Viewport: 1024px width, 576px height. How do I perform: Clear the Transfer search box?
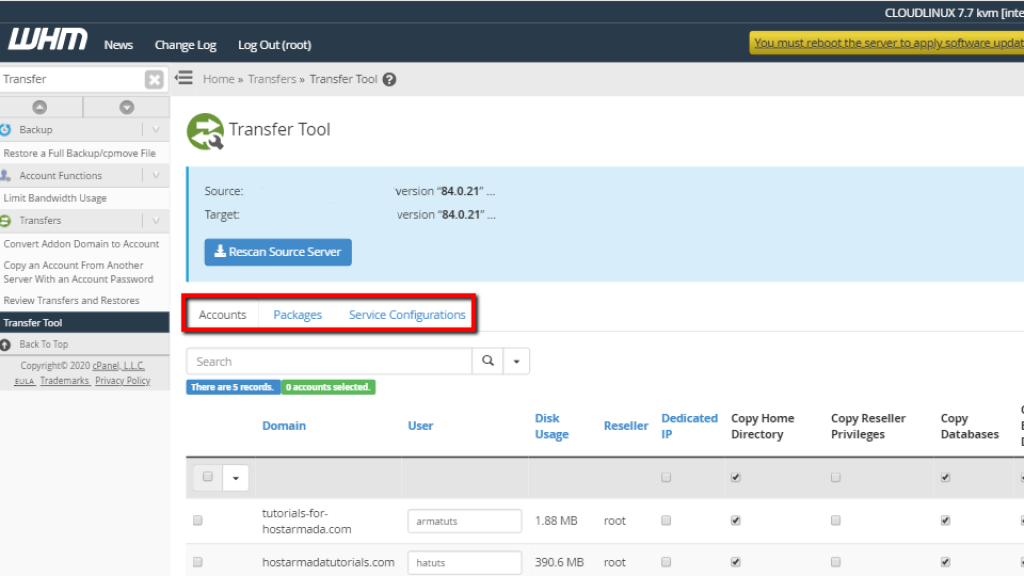154,79
